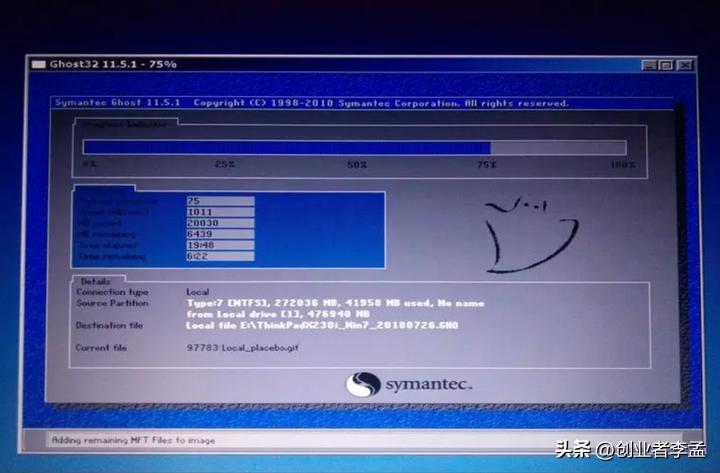Click the time elapsed value 19:48
This screenshot has width=720, height=473.
pyautogui.click(x=220, y=245)
